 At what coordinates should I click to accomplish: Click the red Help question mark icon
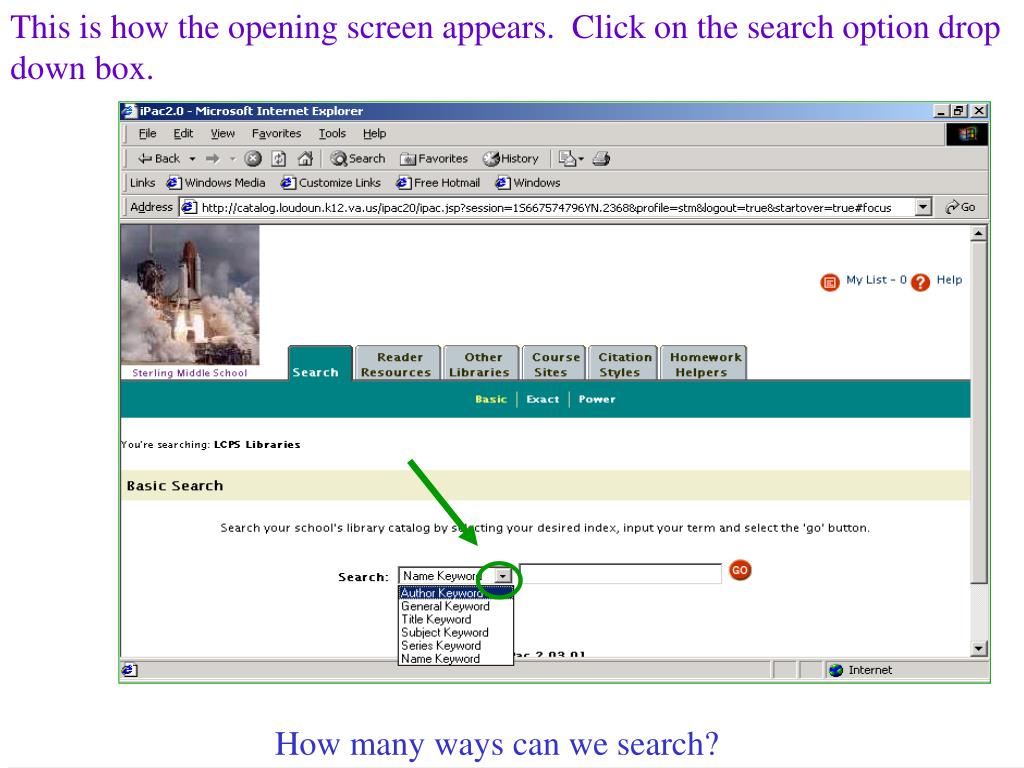coord(920,282)
